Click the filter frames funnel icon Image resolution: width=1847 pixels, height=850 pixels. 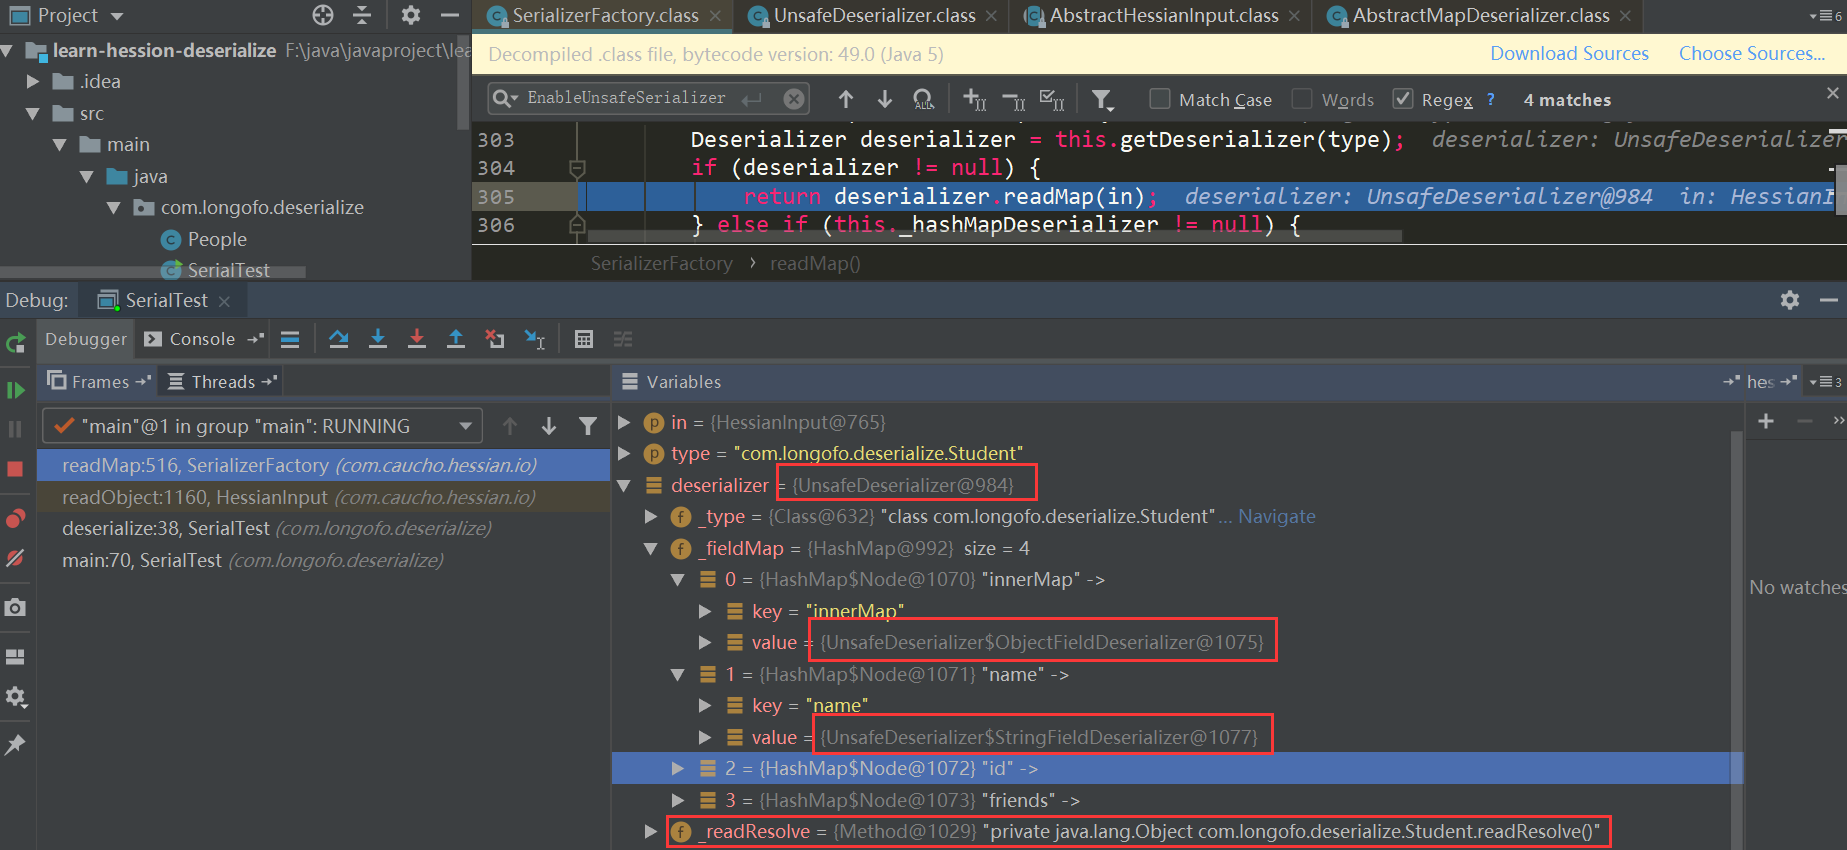588,426
